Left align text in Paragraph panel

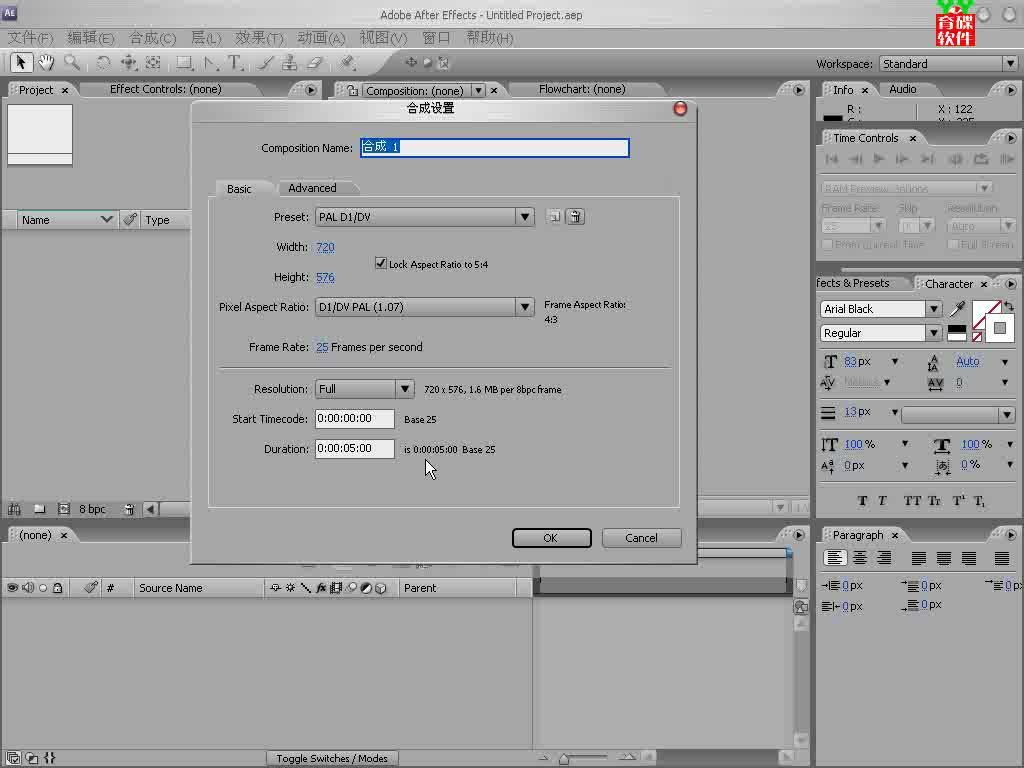835,558
